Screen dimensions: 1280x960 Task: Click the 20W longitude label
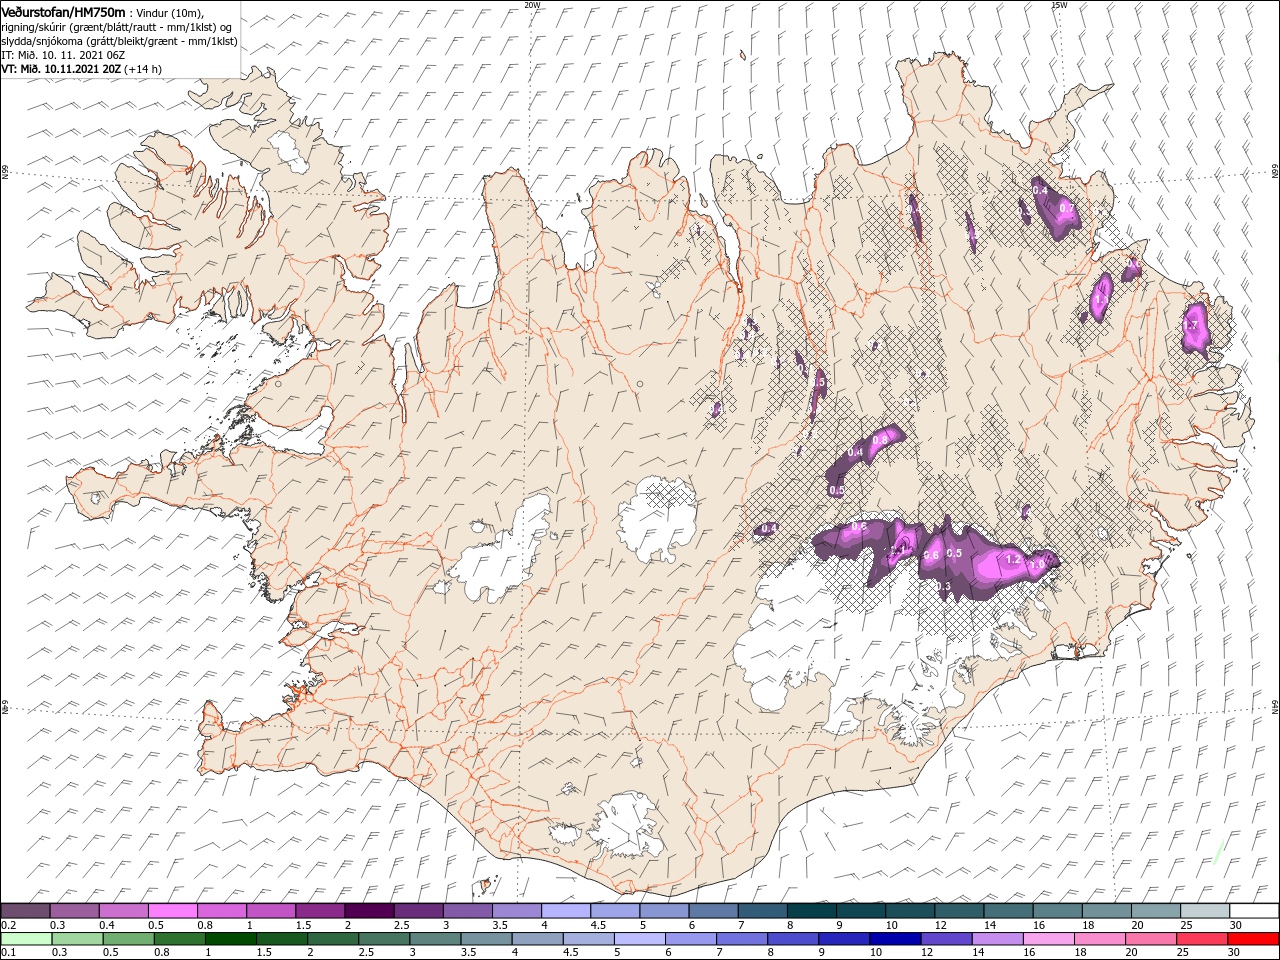click(532, 5)
